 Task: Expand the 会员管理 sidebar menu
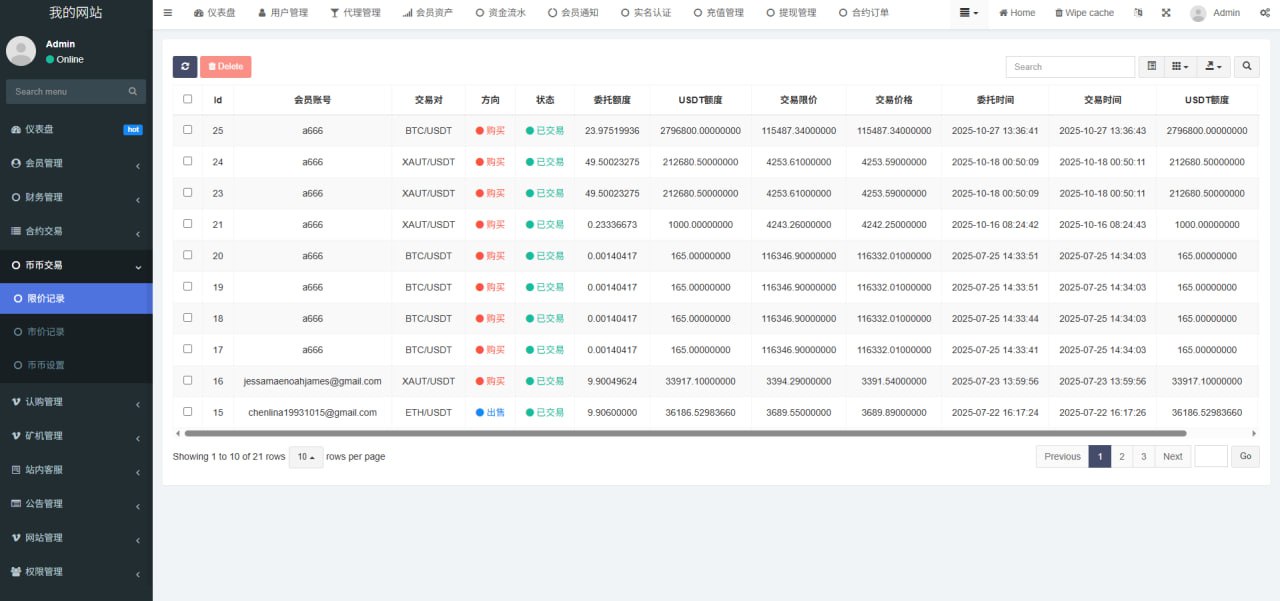coord(76,163)
